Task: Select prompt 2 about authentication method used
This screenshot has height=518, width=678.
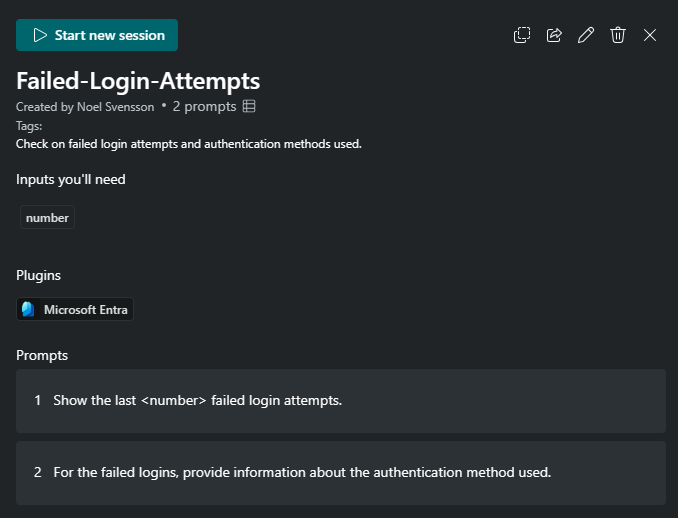Action: 341,473
